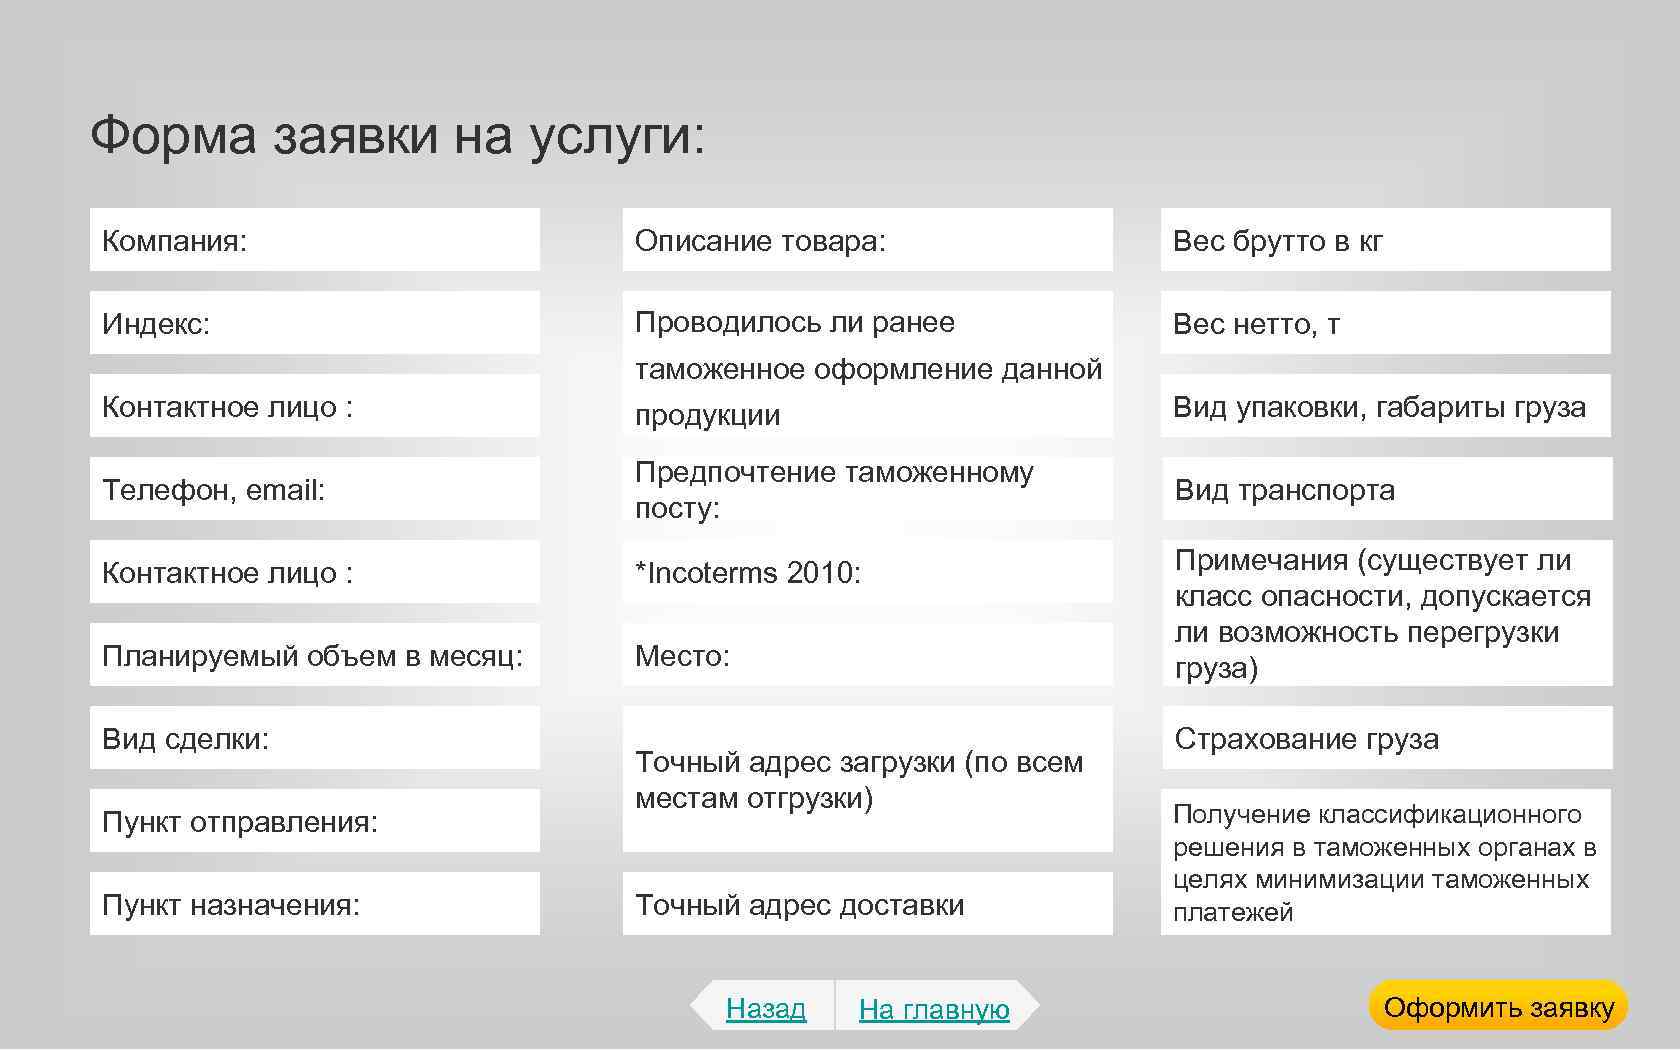This screenshot has height=1050, width=1680.
Task: Focus the Пункт отправления field
Action: coord(314,821)
